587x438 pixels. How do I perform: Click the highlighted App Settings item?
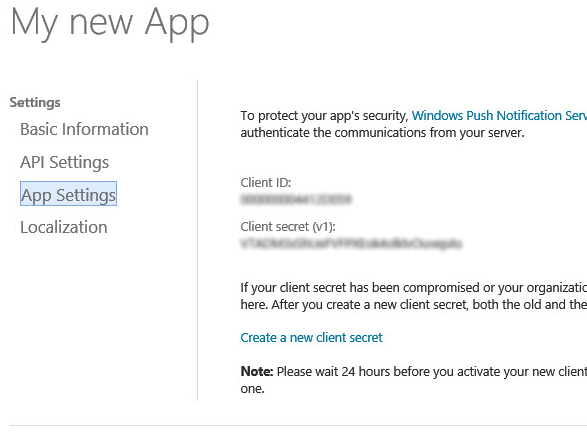tap(69, 194)
